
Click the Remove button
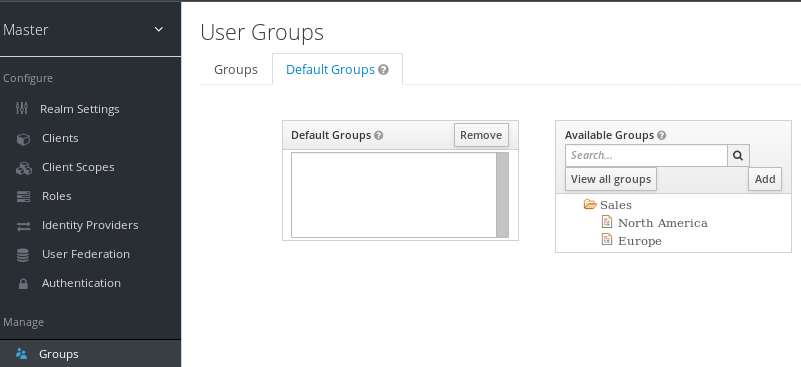coord(481,135)
